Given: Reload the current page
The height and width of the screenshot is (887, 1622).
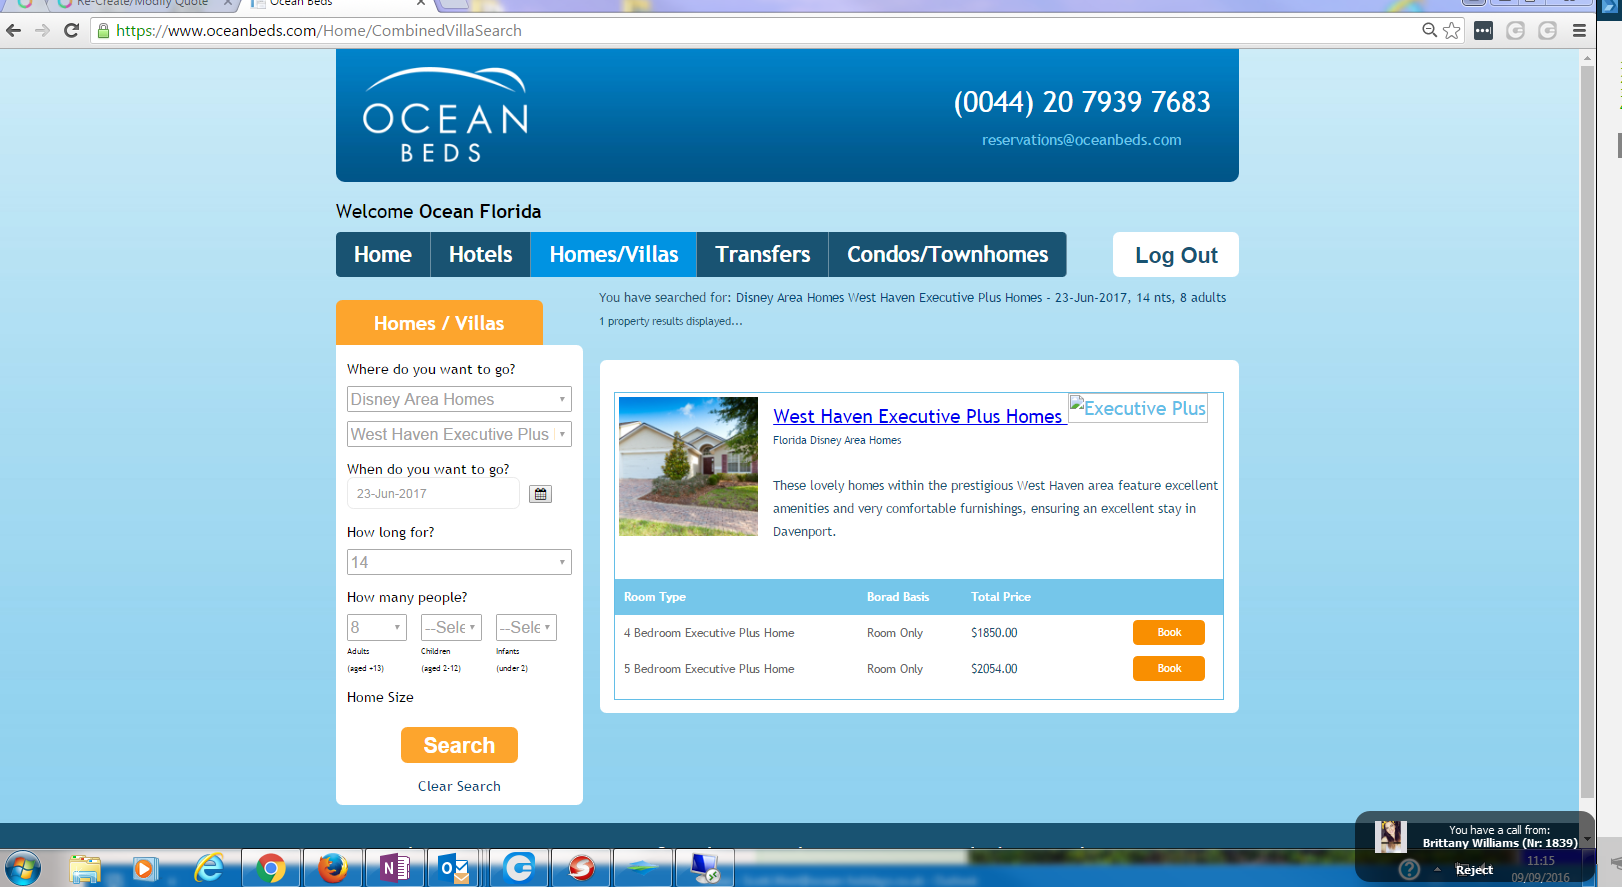Looking at the screenshot, I should (x=71, y=30).
